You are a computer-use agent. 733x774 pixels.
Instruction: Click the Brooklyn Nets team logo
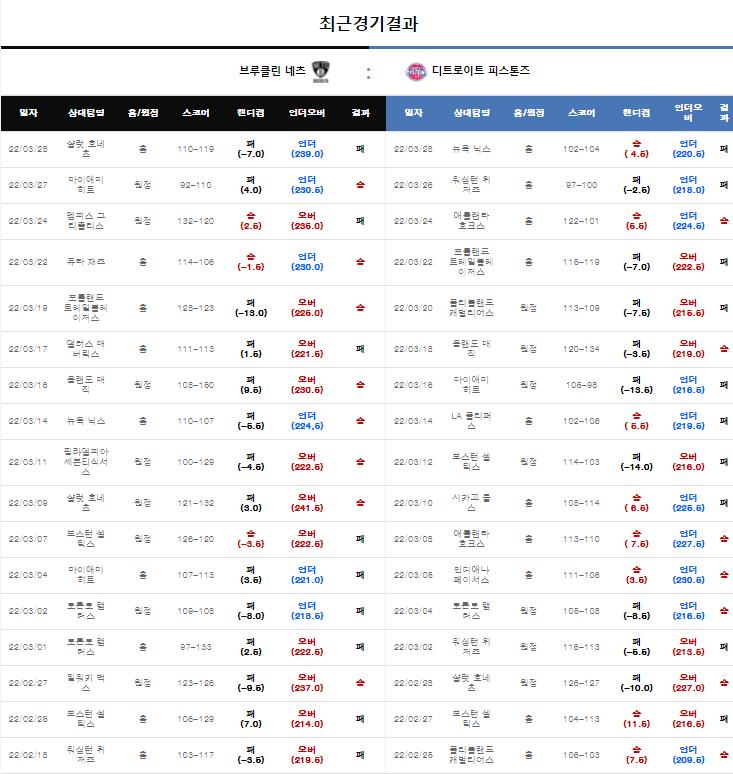(x=321, y=72)
